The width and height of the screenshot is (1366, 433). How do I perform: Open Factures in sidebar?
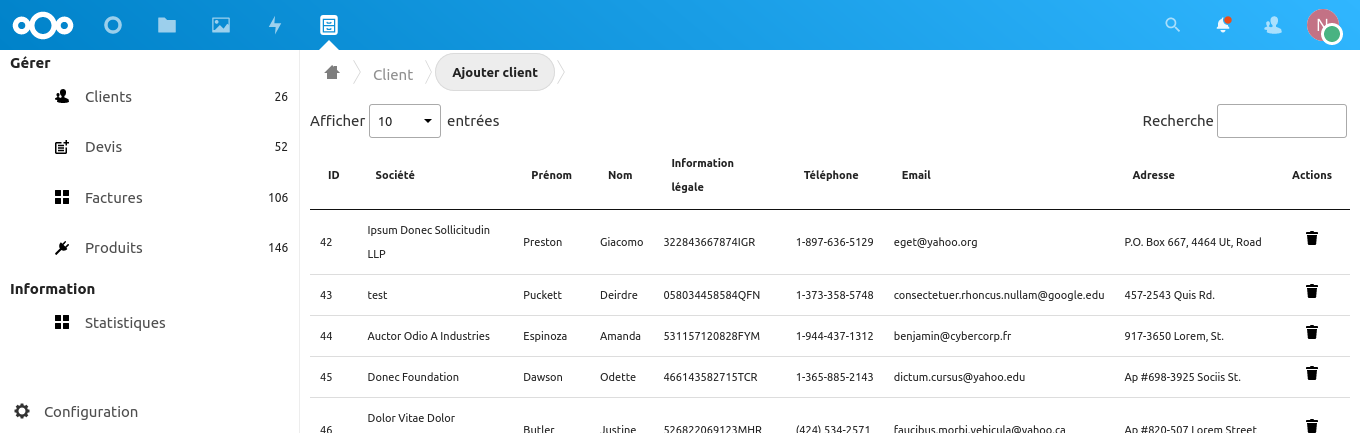[x=113, y=197]
